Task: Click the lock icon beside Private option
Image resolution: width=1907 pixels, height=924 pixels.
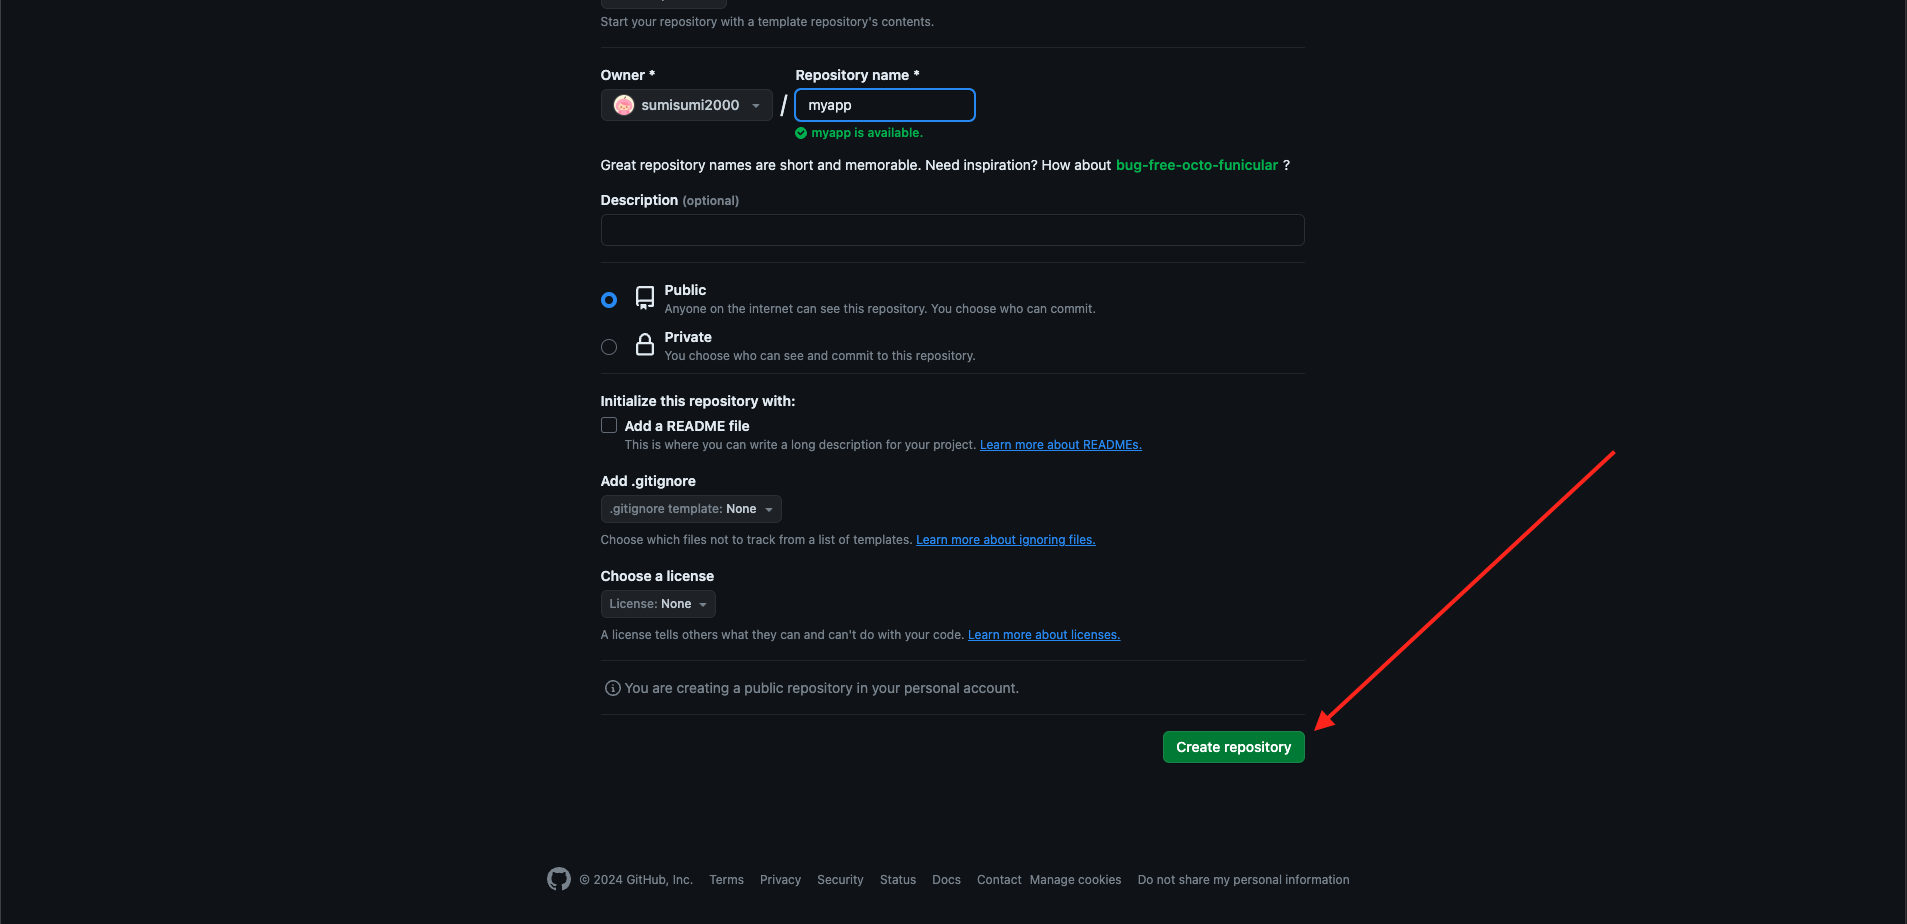Action: (x=644, y=345)
